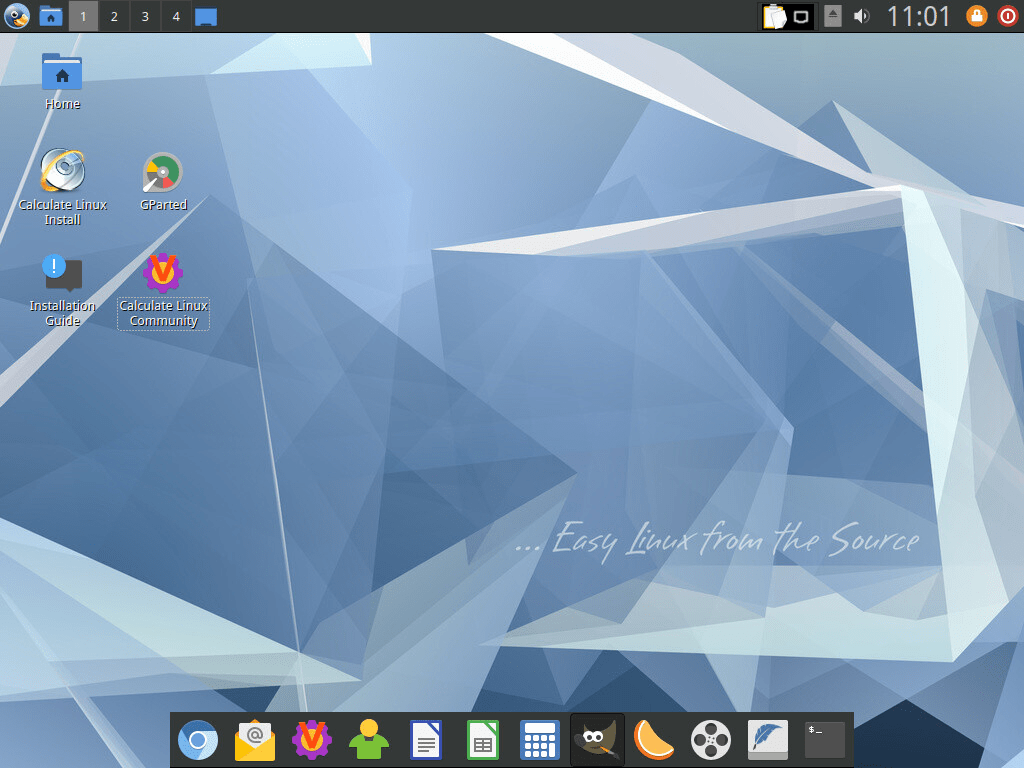Open the green user chat application
The width and height of the screenshot is (1024, 768).
[369, 740]
